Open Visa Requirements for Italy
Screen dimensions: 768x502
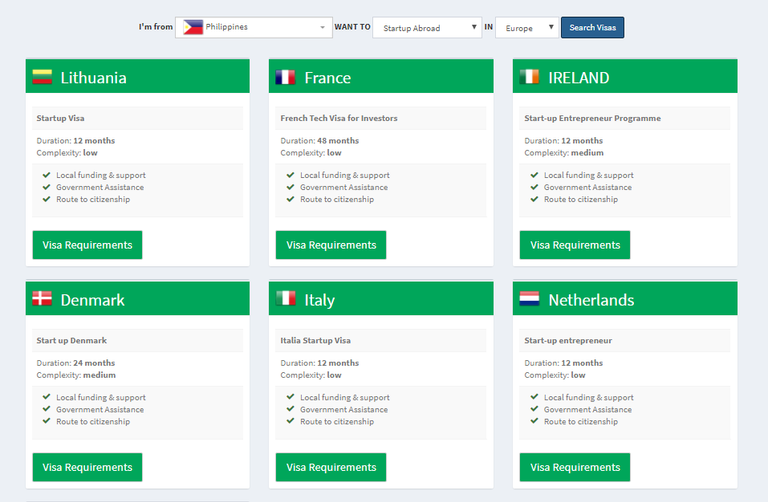coord(331,467)
